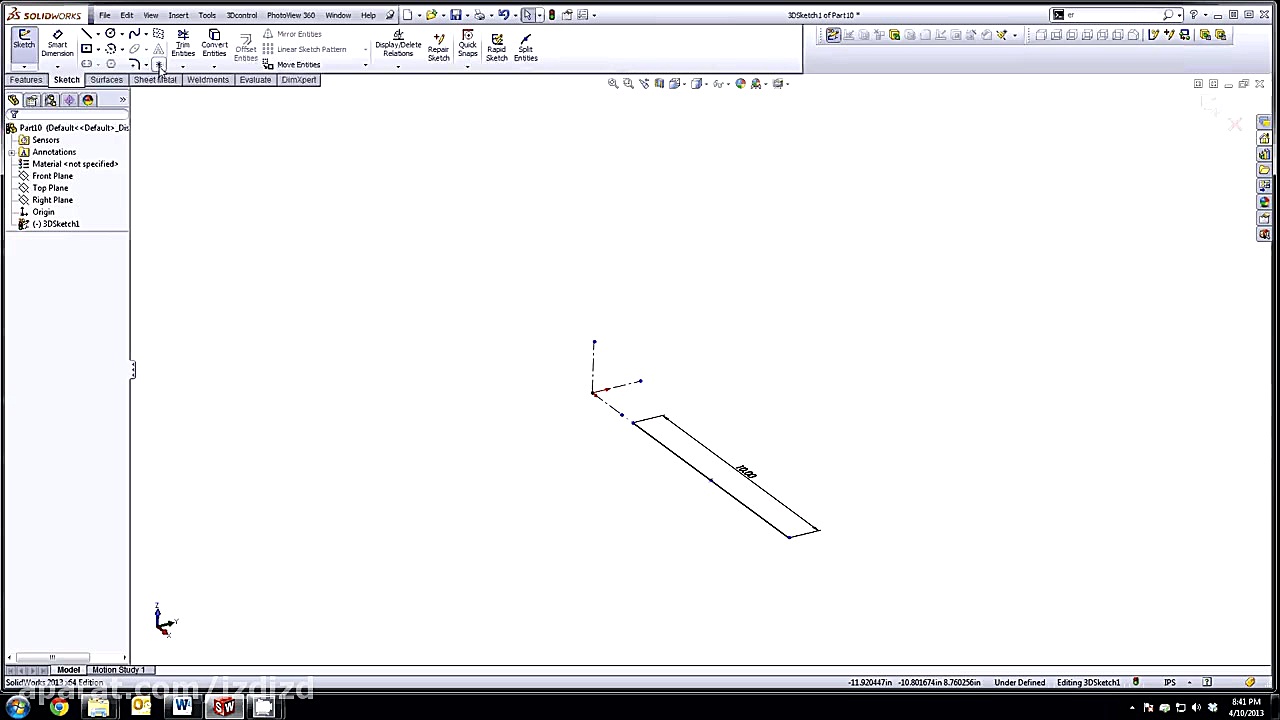The image size is (1280, 720).
Task: Click the Zoom to Fit view icon
Action: point(613,83)
